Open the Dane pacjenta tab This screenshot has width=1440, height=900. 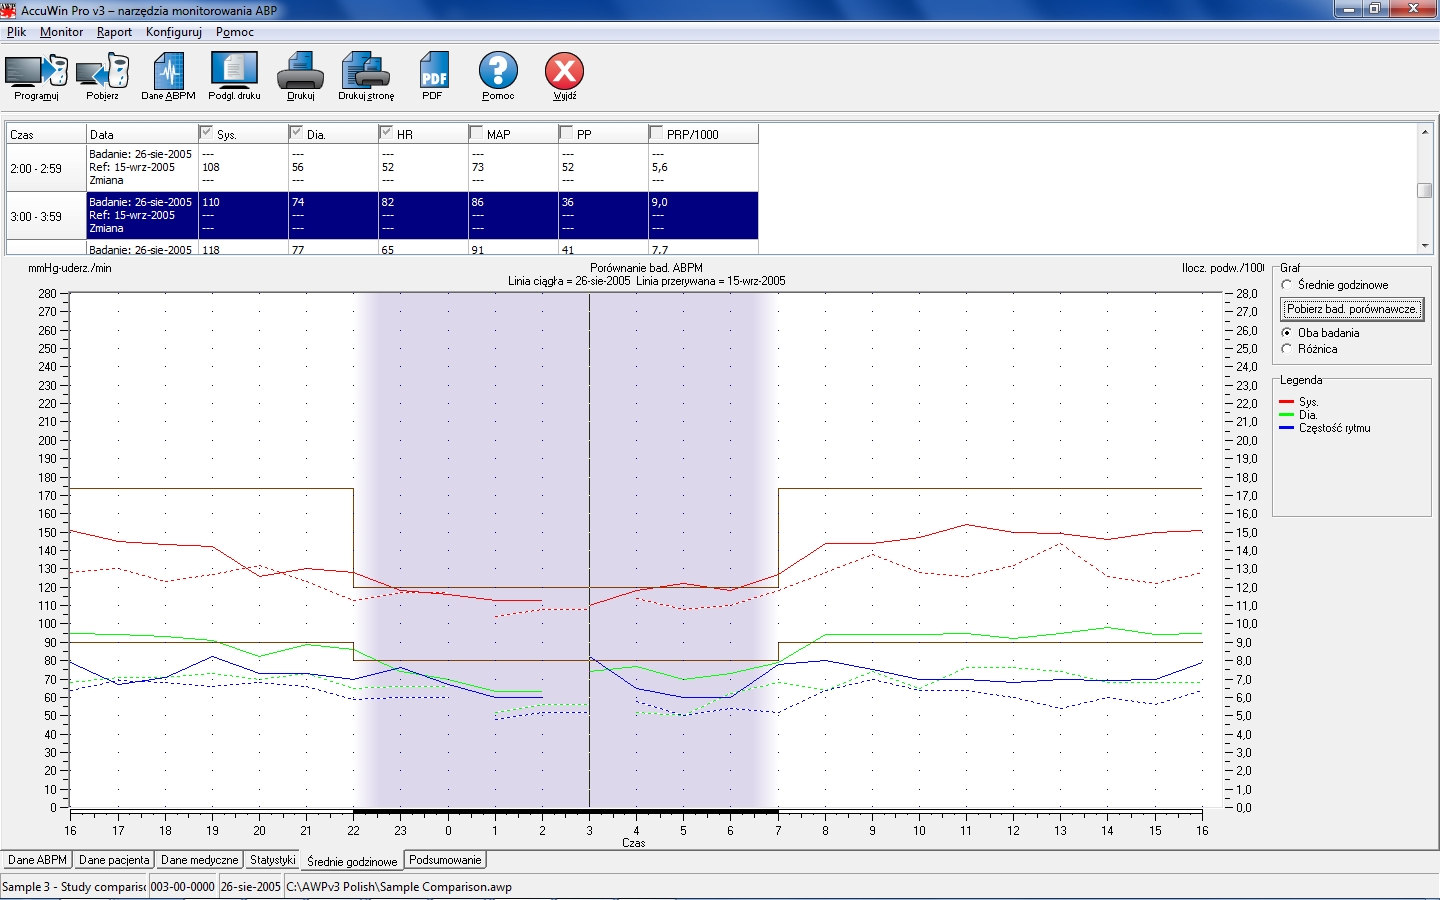pyautogui.click(x=114, y=860)
